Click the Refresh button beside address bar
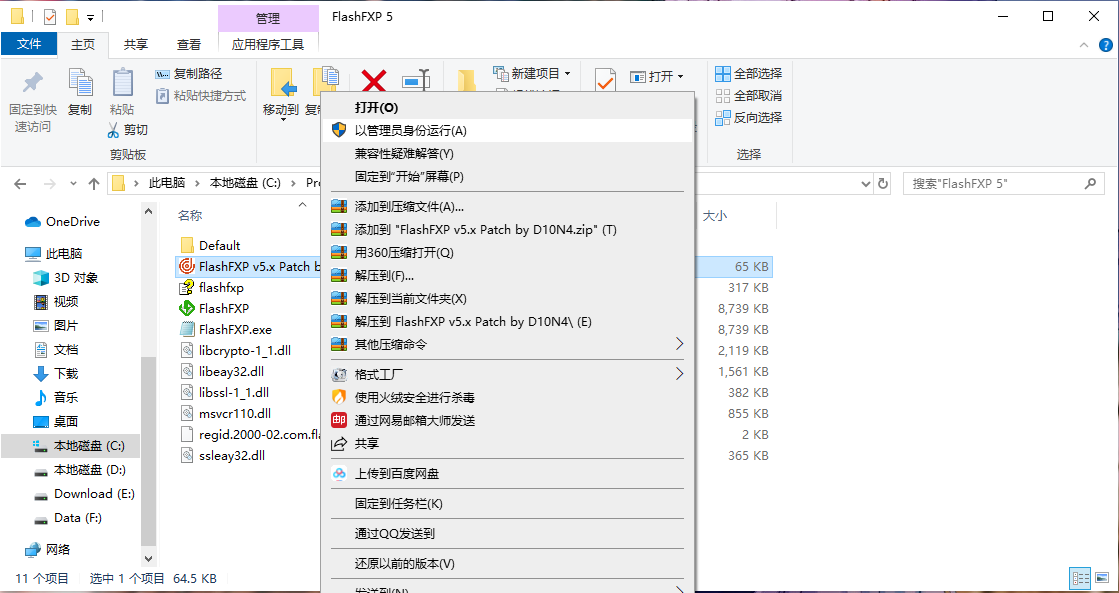The height and width of the screenshot is (593, 1119). click(883, 183)
